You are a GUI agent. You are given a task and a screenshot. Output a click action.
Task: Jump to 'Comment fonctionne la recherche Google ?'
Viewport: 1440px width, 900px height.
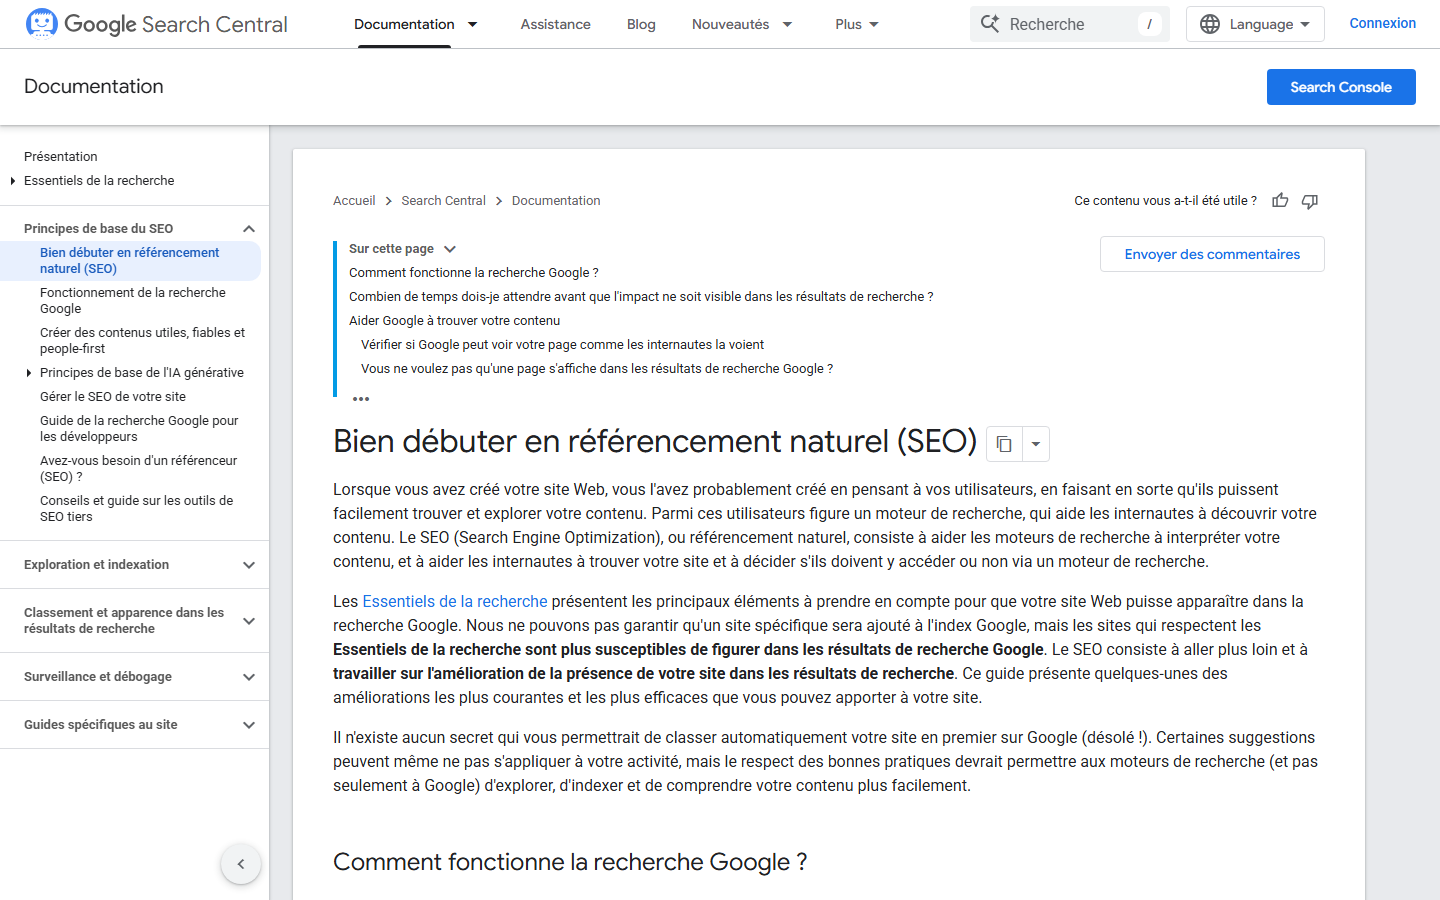(474, 273)
